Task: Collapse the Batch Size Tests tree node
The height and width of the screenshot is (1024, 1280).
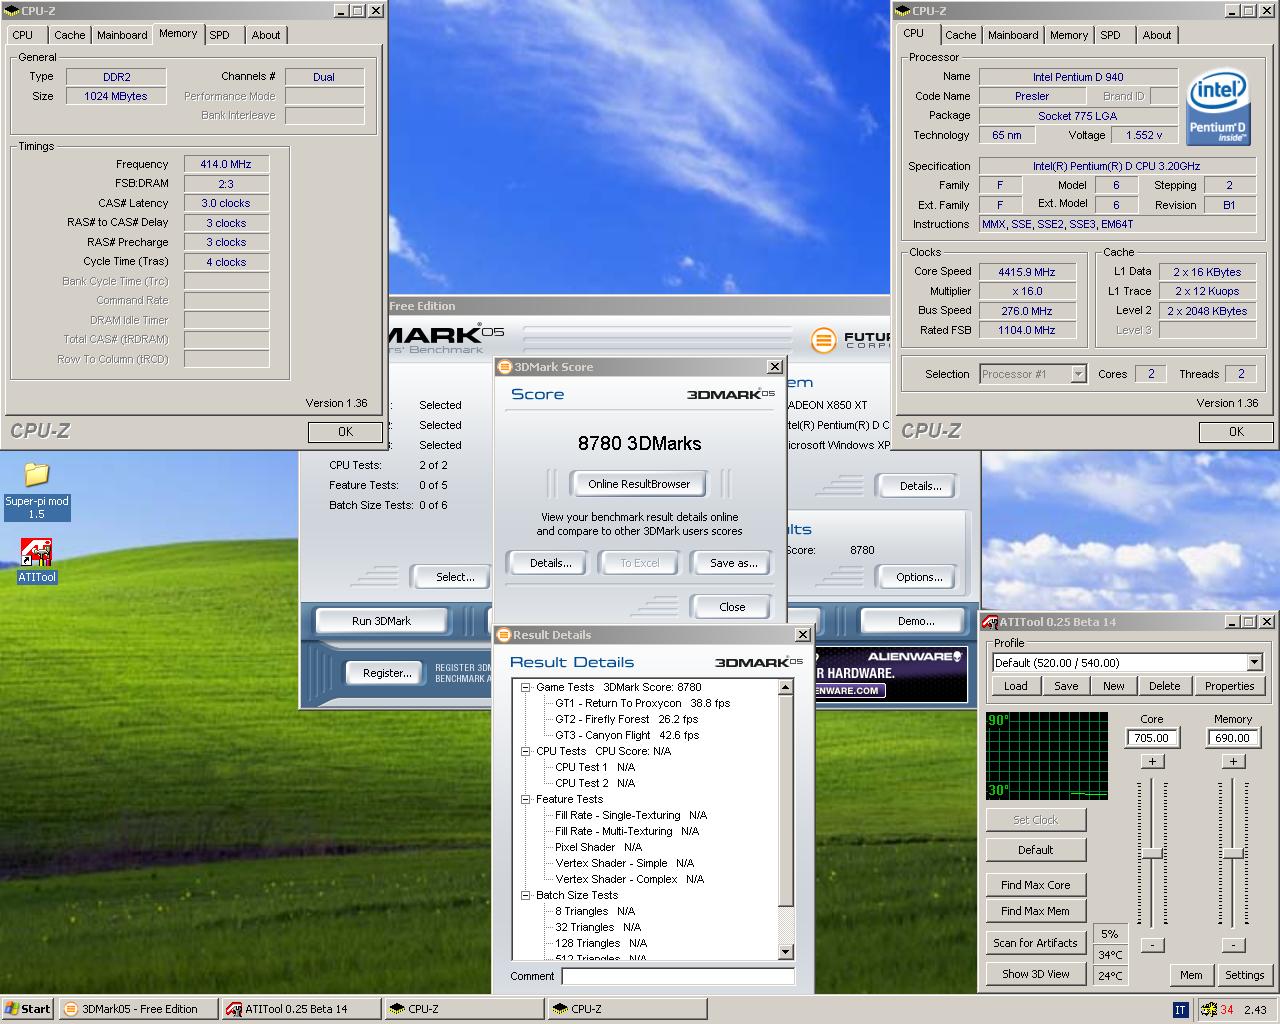Action: (526, 895)
